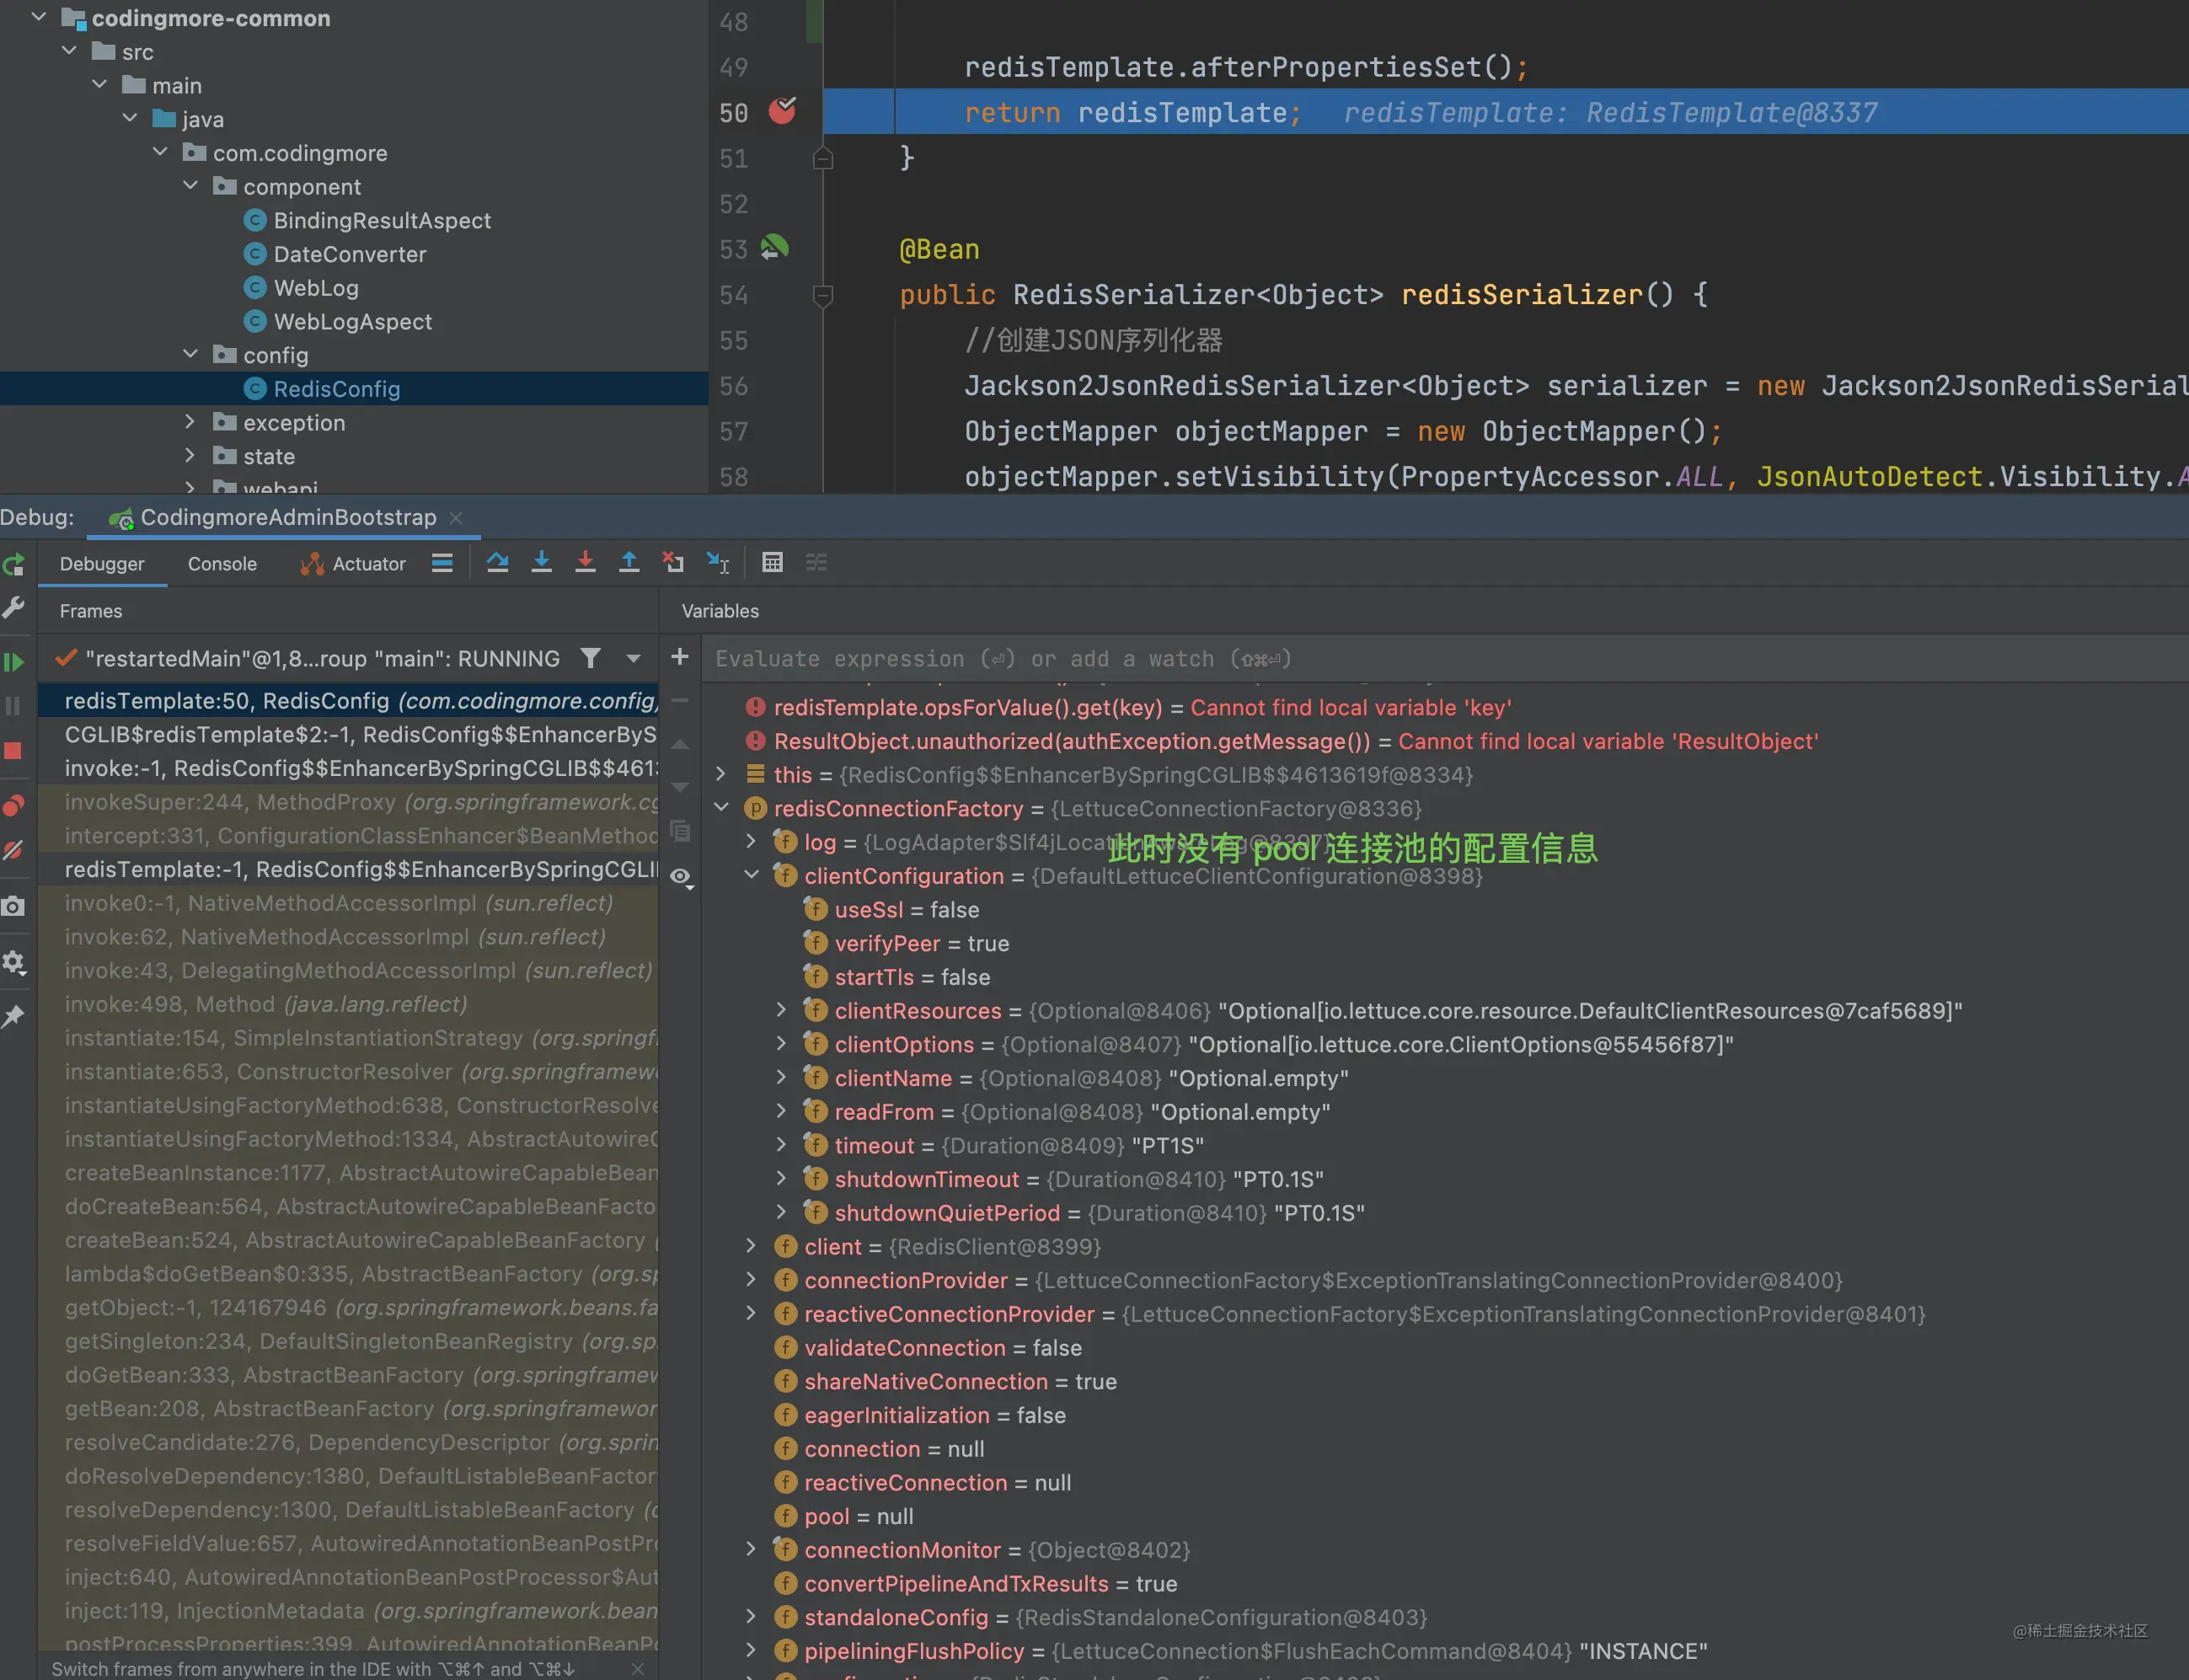
Task: Open the BindingResultAspect class
Action: 382,220
